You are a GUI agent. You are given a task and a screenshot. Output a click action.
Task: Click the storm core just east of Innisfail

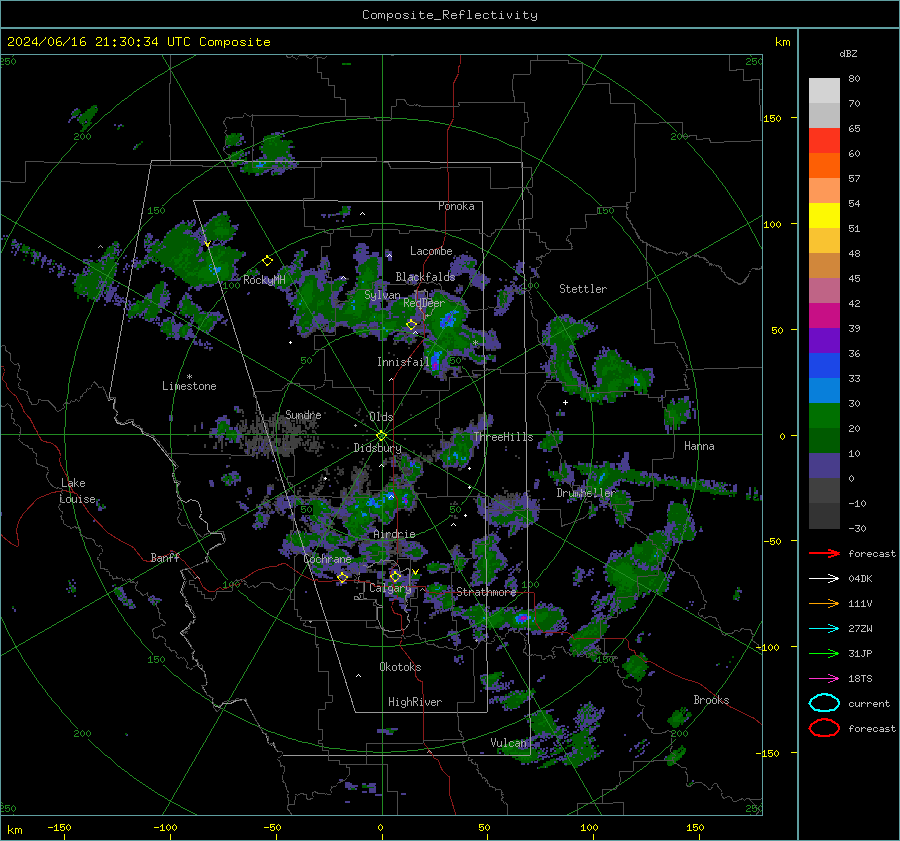435,361
